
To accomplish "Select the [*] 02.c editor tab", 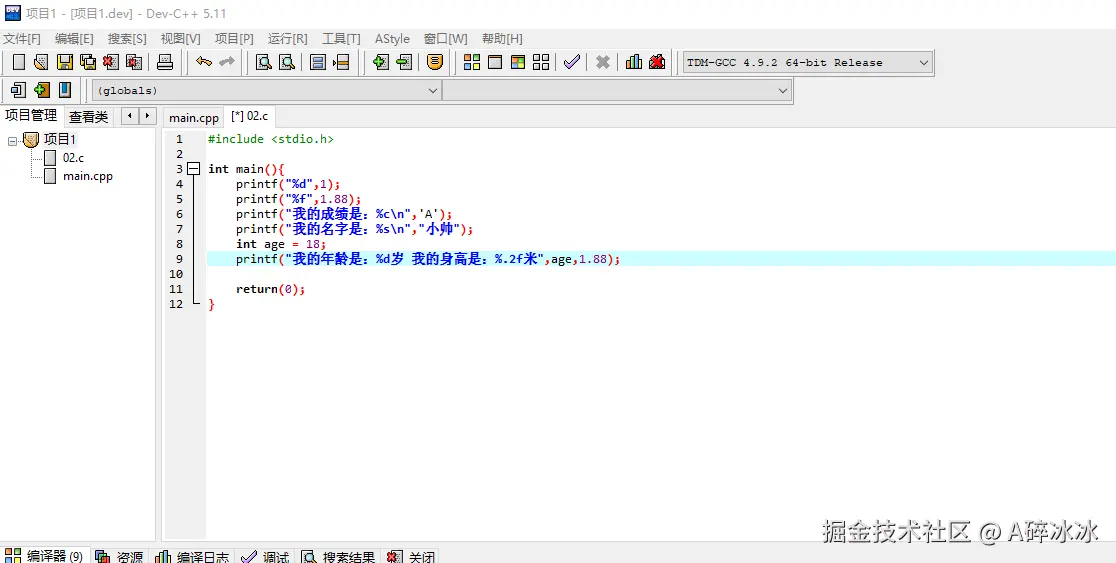I will point(250,116).
